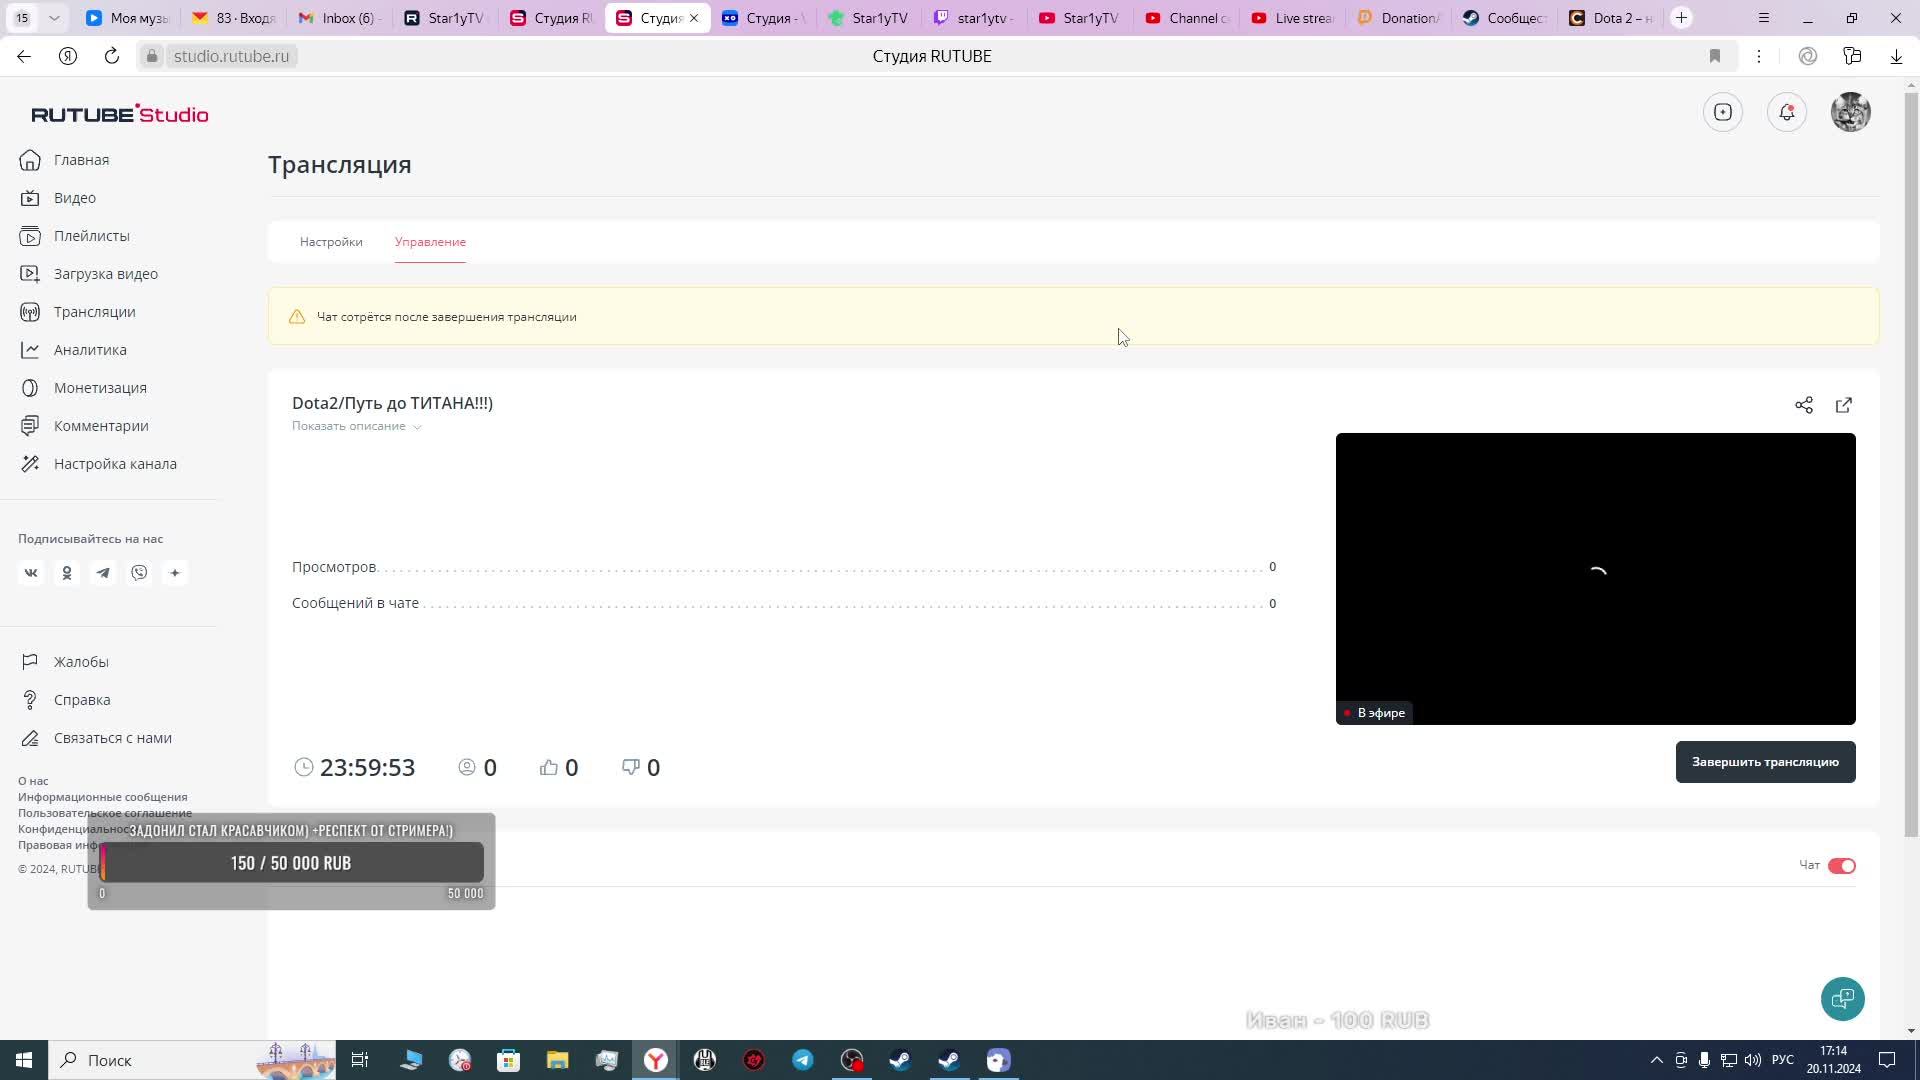Click the Dzen social icon

tap(175, 573)
